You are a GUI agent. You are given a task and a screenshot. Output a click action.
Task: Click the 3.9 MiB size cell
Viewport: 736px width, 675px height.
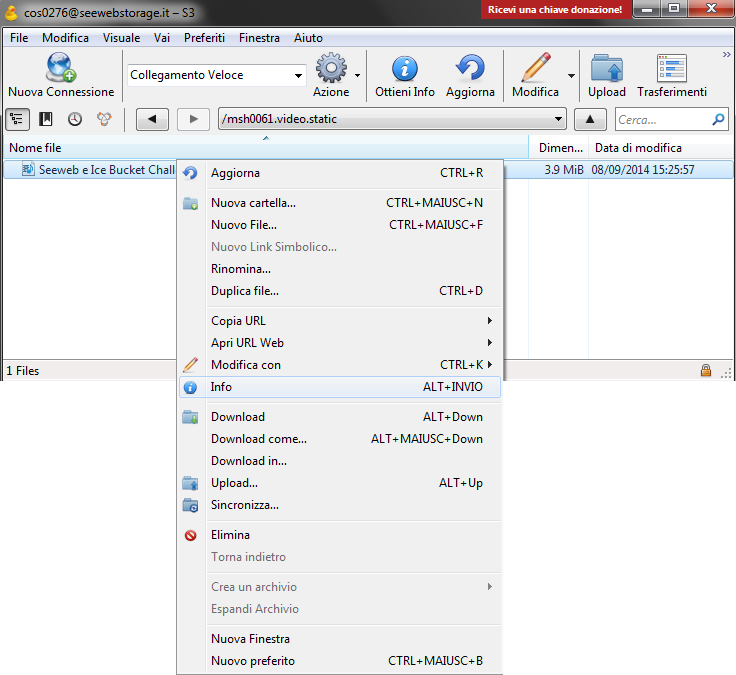564,169
